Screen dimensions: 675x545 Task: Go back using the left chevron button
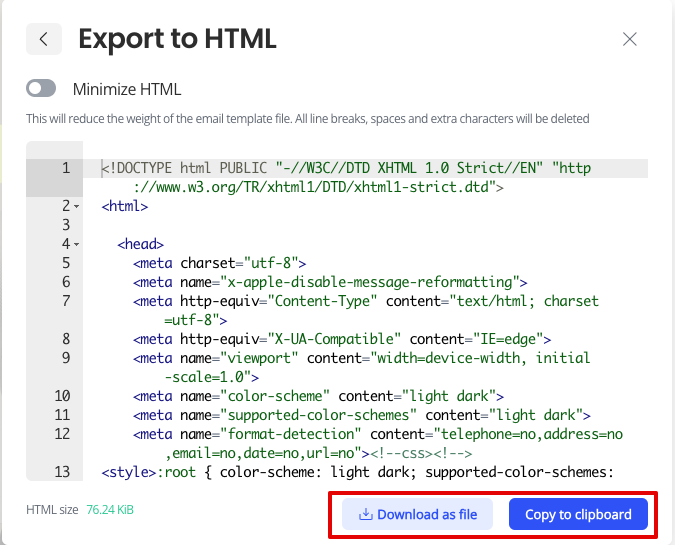(x=43, y=39)
